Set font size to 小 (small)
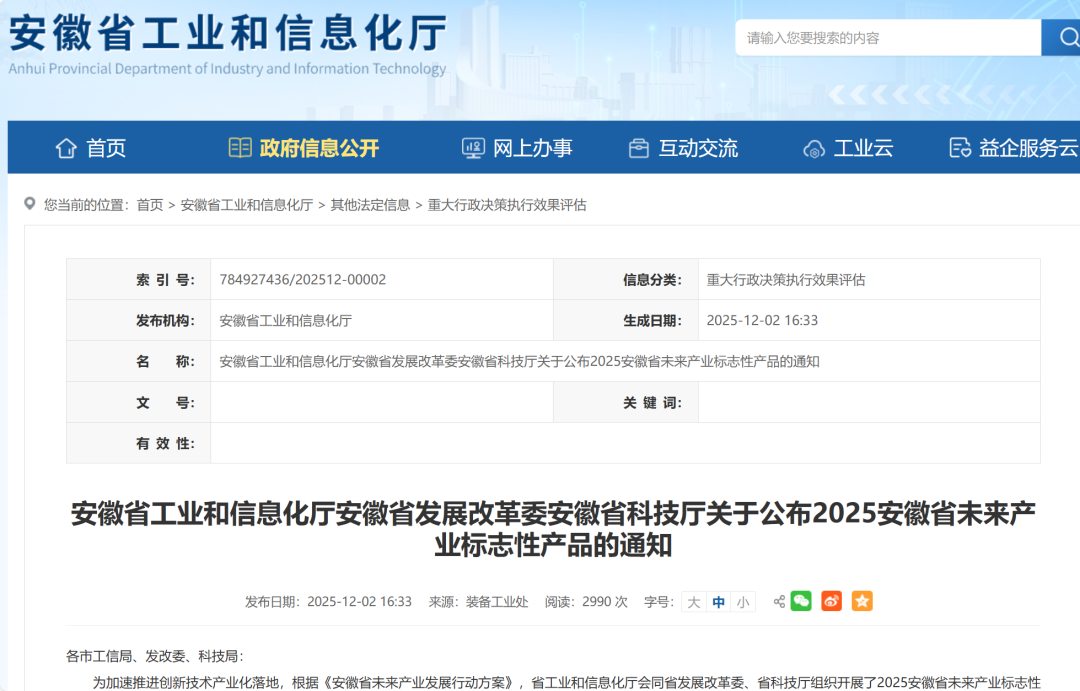This screenshot has height=691, width=1080. click(743, 602)
